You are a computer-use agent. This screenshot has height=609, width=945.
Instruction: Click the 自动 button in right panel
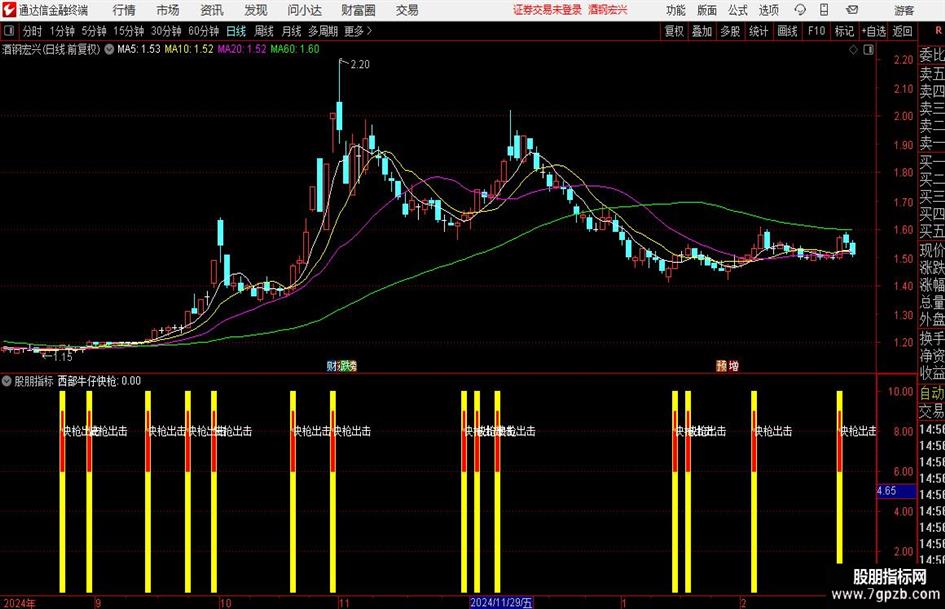coord(932,393)
